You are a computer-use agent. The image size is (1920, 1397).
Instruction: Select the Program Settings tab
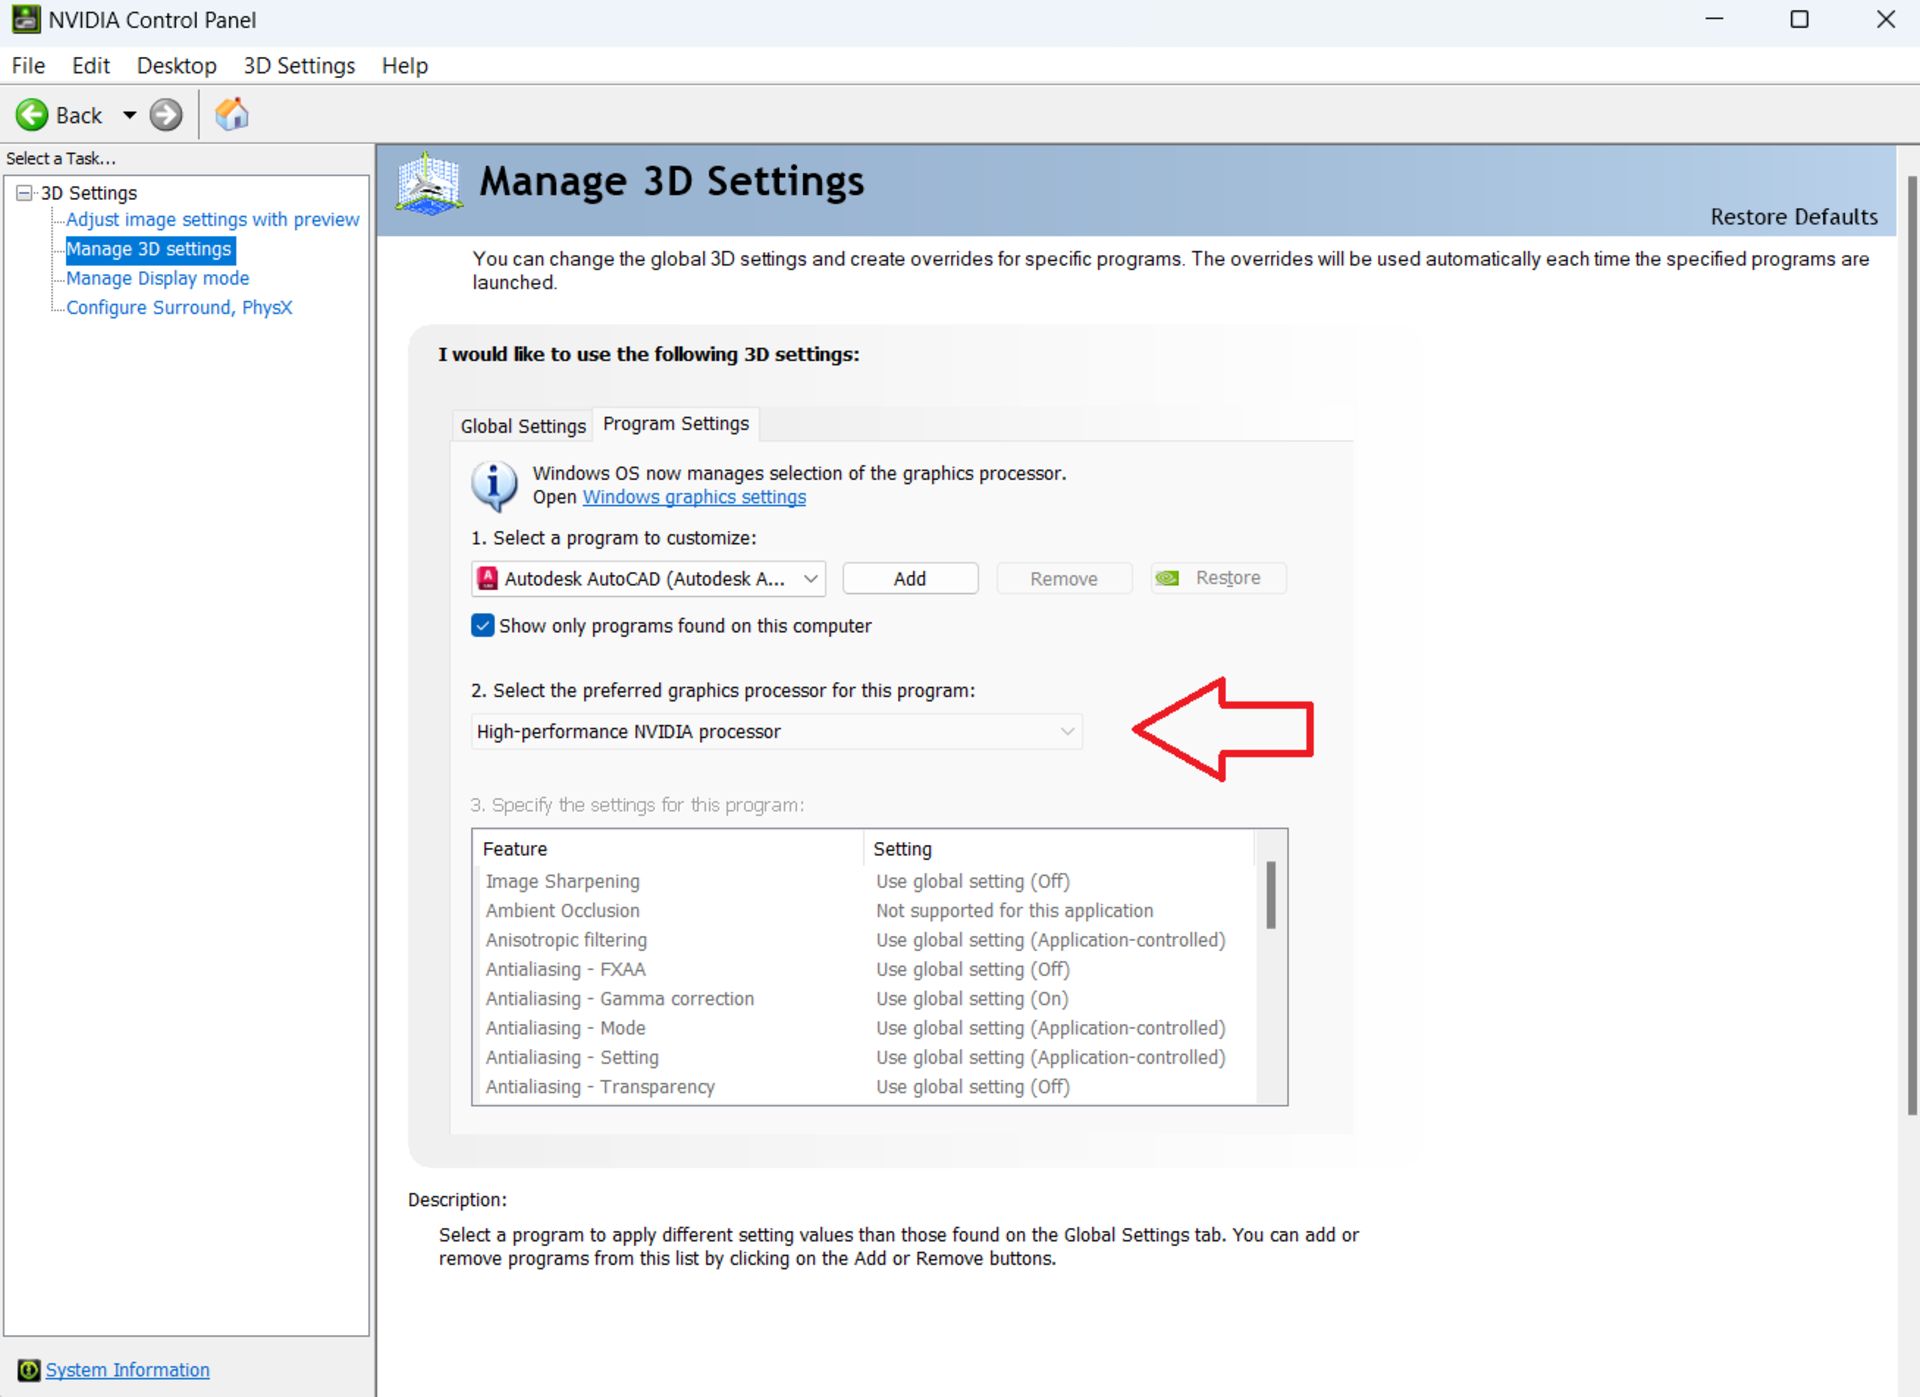(x=676, y=424)
